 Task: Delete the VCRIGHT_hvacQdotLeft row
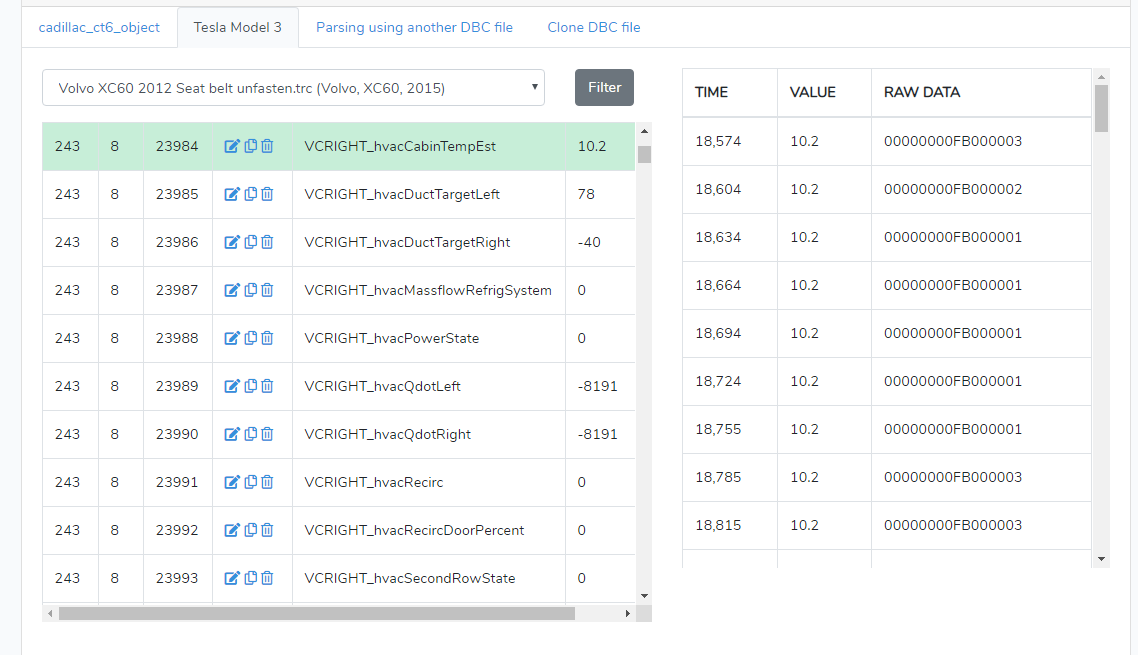tap(267, 386)
